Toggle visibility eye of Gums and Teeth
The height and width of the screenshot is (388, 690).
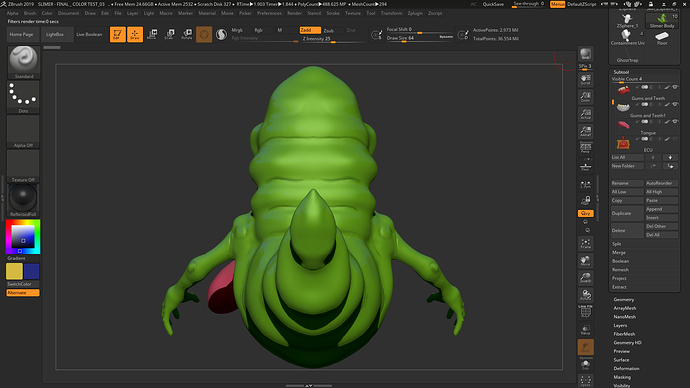675,87
